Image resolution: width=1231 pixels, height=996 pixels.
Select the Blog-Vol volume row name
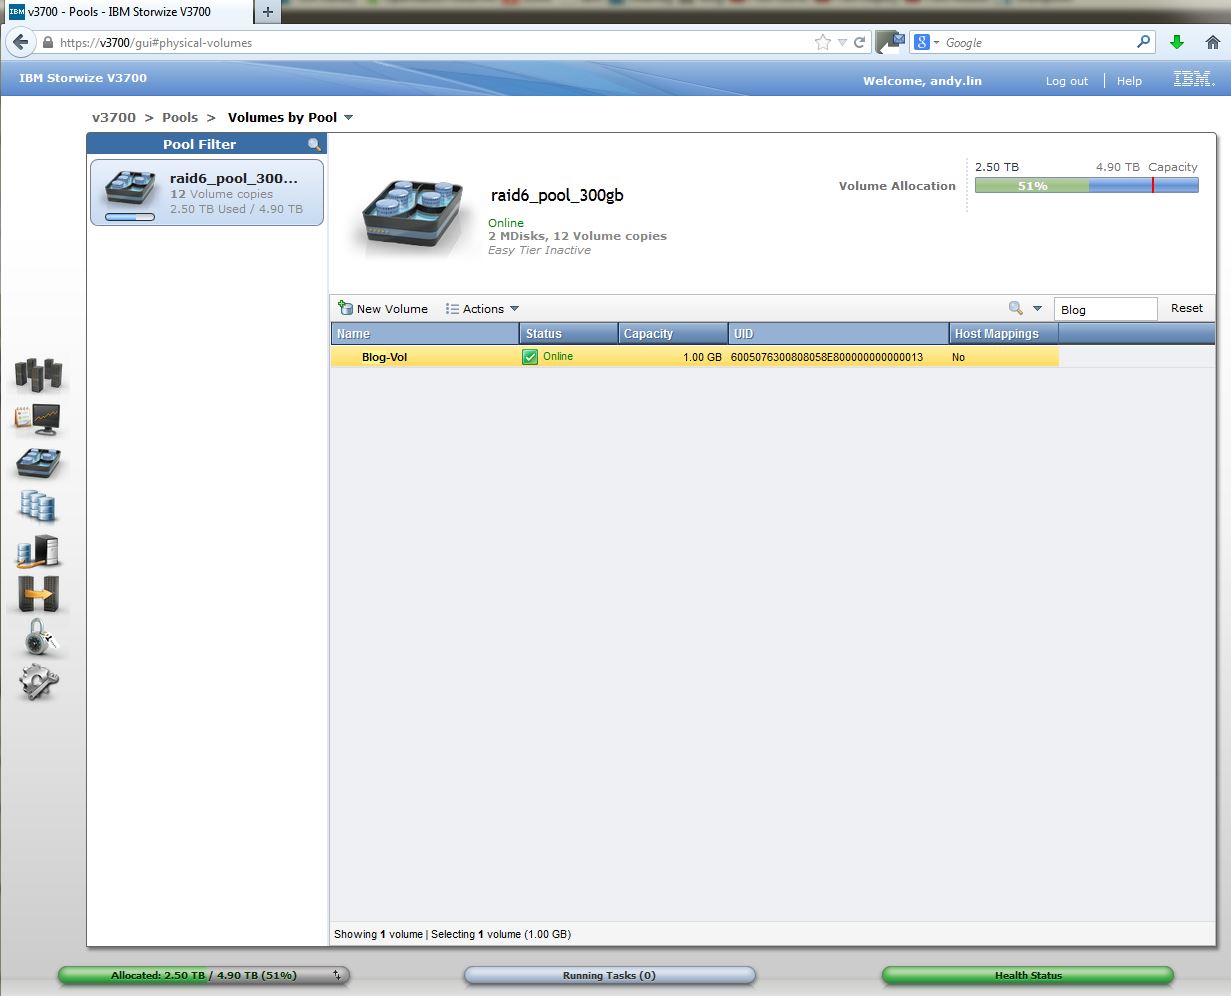(384, 357)
